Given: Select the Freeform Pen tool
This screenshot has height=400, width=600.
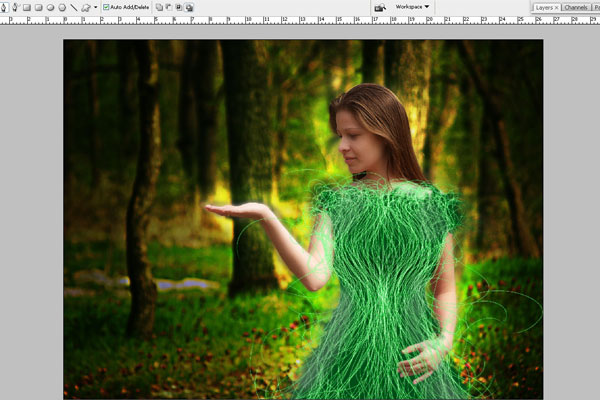Looking at the screenshot, I should [x=15, y=7].
